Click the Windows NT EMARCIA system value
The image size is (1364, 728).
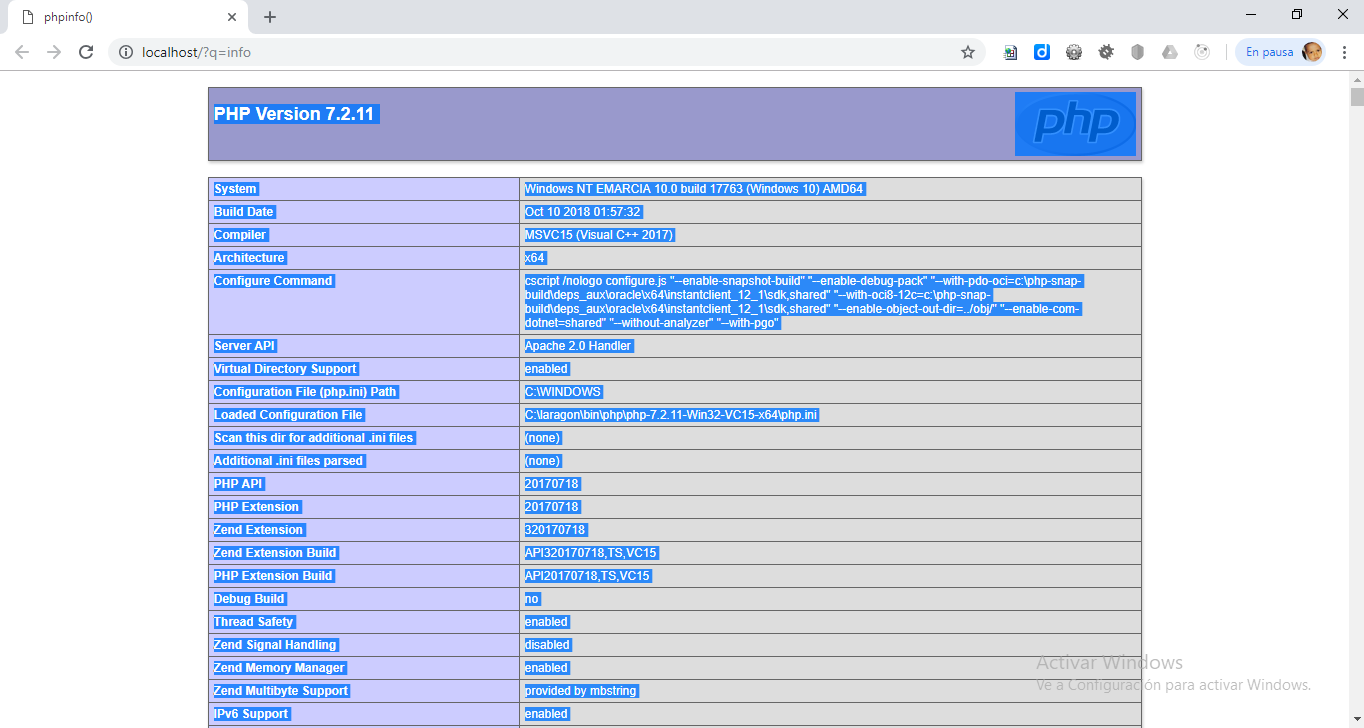point(694,189)
